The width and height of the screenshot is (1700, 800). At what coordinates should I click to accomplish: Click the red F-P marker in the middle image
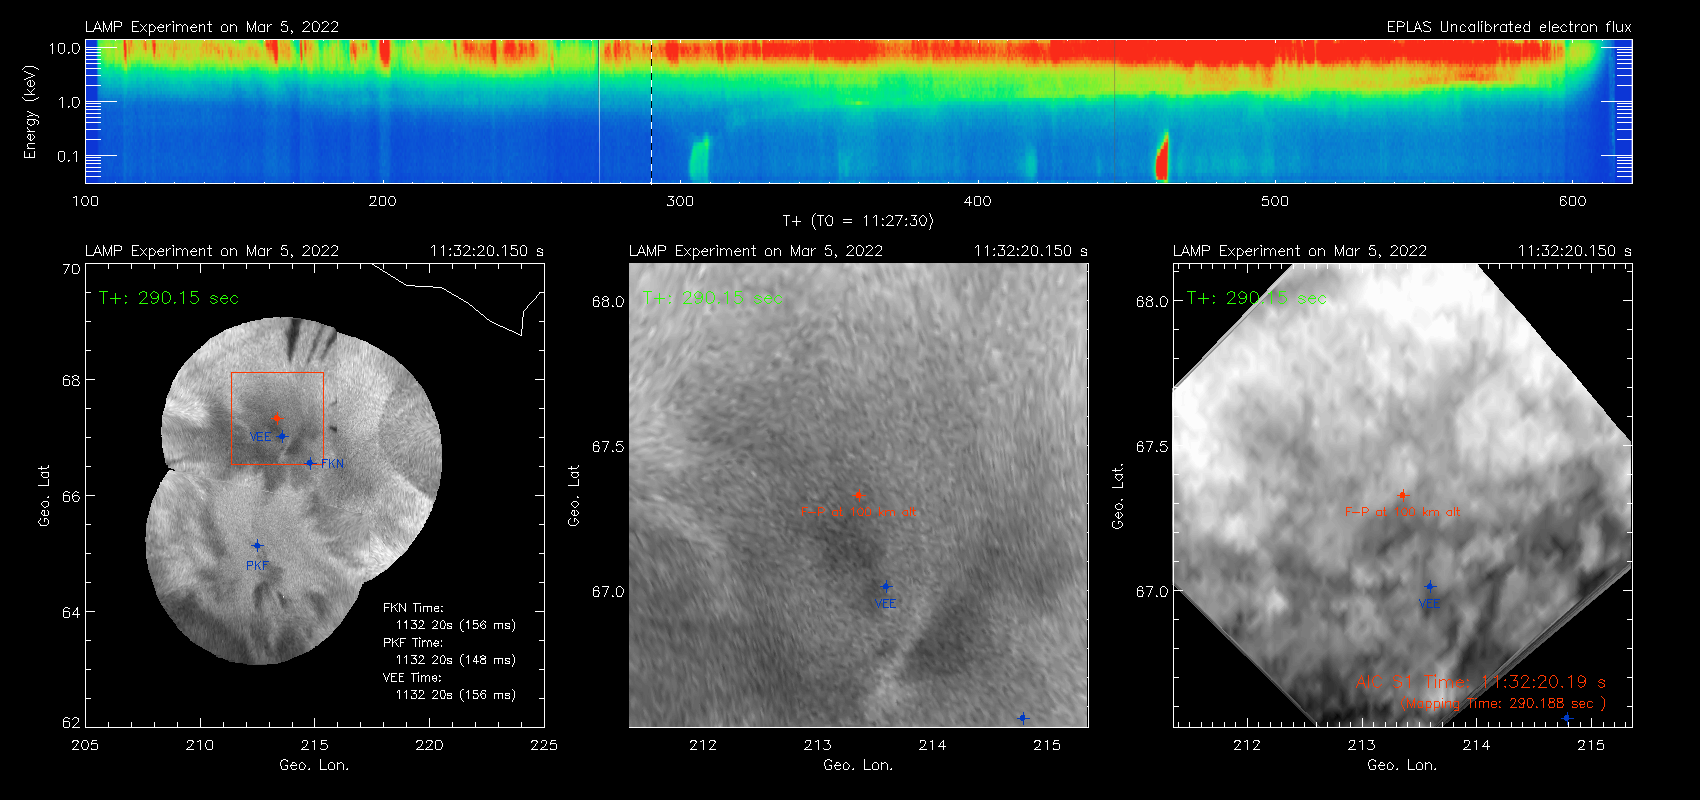858,494
